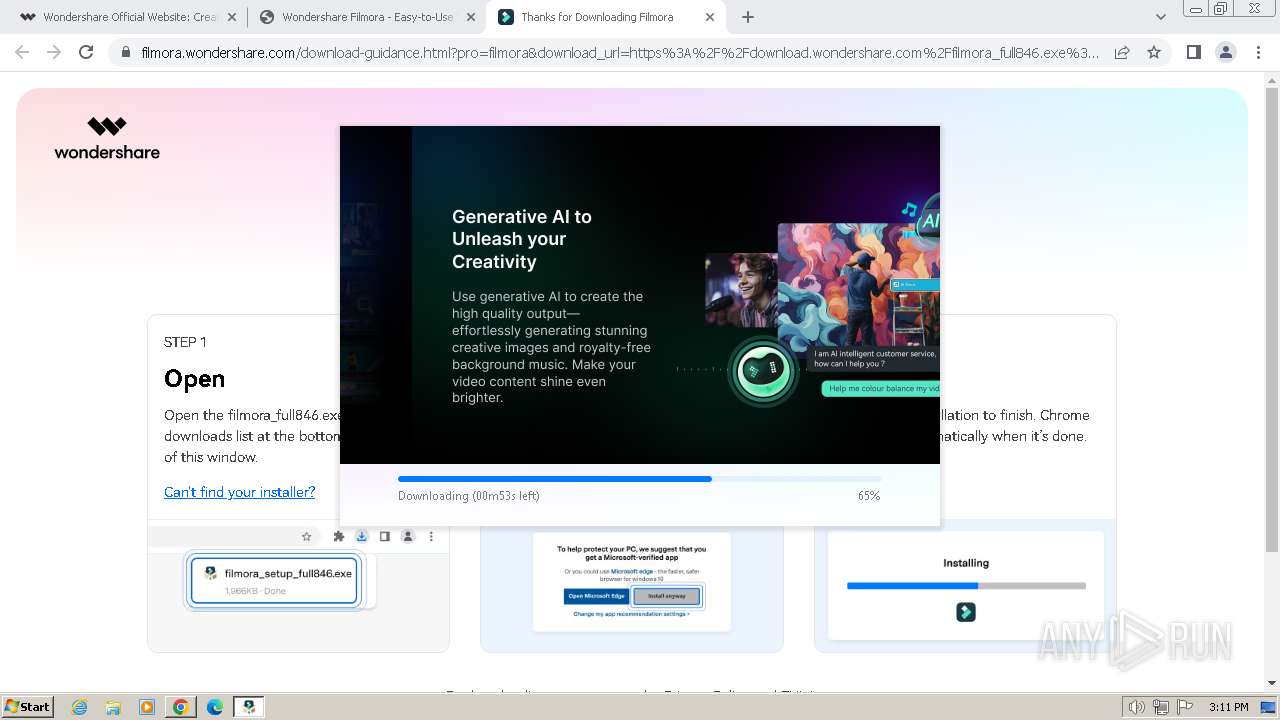Click the taskbar clock 3:11 PM
The image size is (1280, 720).
[x=1228, y=707]
